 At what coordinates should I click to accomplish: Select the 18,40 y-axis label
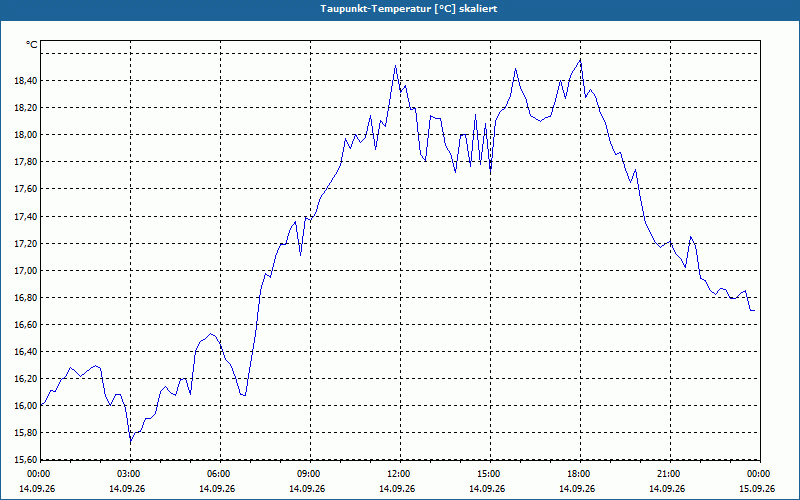pos(27,81)
